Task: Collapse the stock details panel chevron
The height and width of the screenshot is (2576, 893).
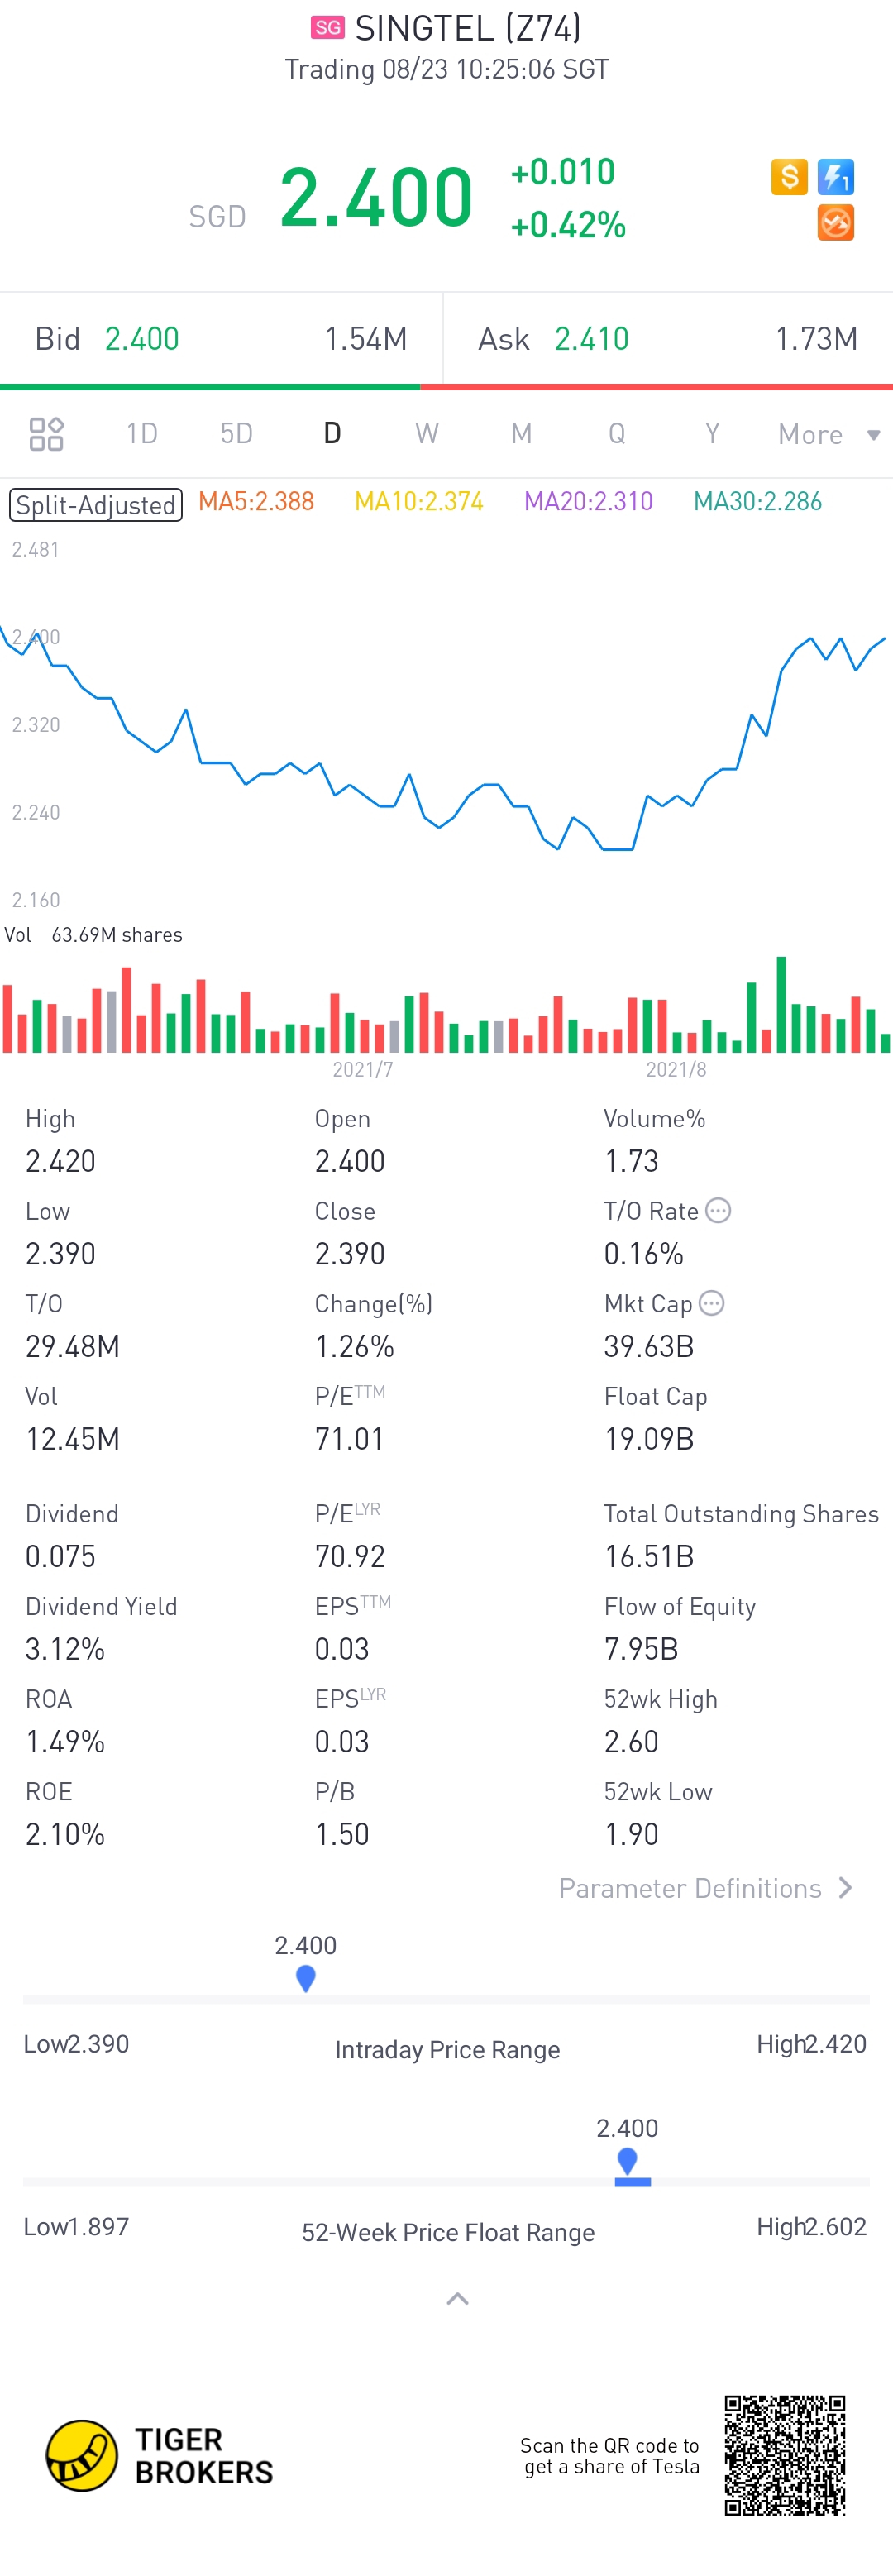Action: 457,2299
